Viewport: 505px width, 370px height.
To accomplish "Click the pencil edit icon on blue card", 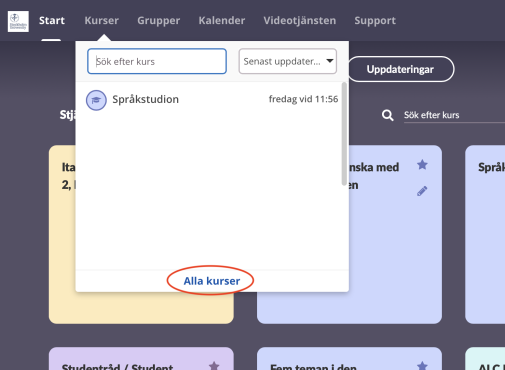I will 422,191.
